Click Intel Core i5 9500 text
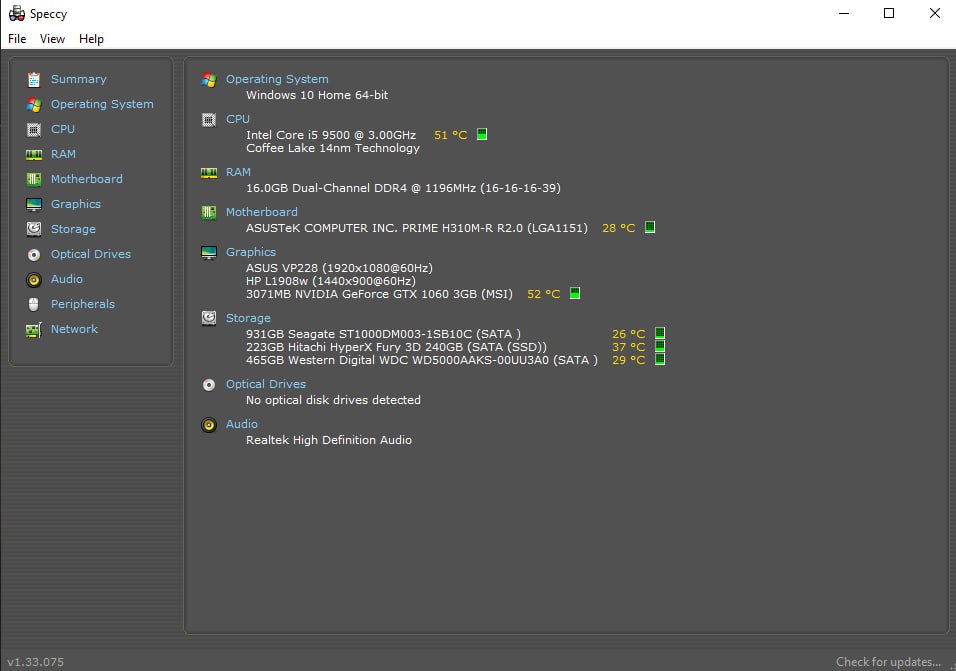The height and width of the screenshot is (671, 956). pos(331,135)
